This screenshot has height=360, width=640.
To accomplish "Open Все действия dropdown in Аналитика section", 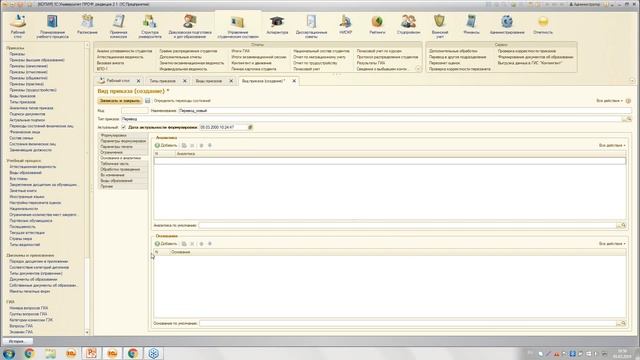I will coord(612,145).
